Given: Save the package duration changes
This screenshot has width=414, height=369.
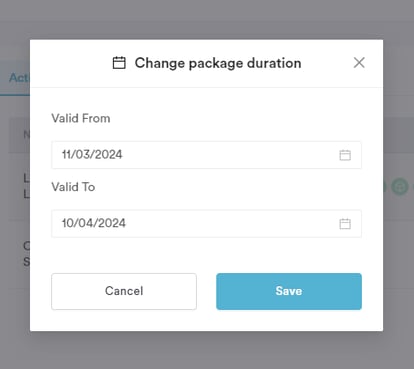Looking at the screenshot, I should coord(289,291).
